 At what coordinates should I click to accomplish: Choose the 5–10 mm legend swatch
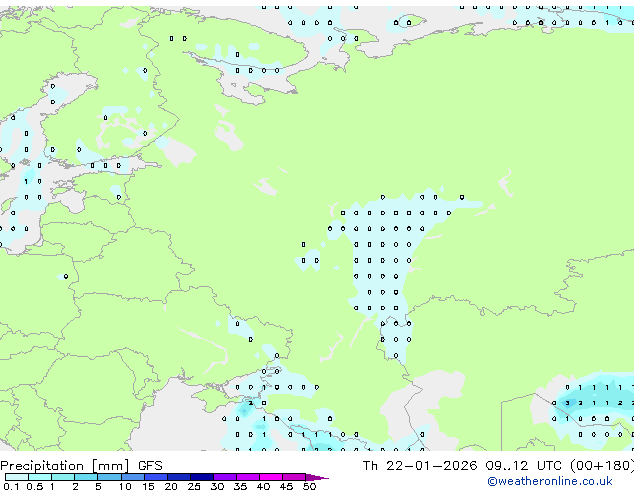click(x=109, y=477)
